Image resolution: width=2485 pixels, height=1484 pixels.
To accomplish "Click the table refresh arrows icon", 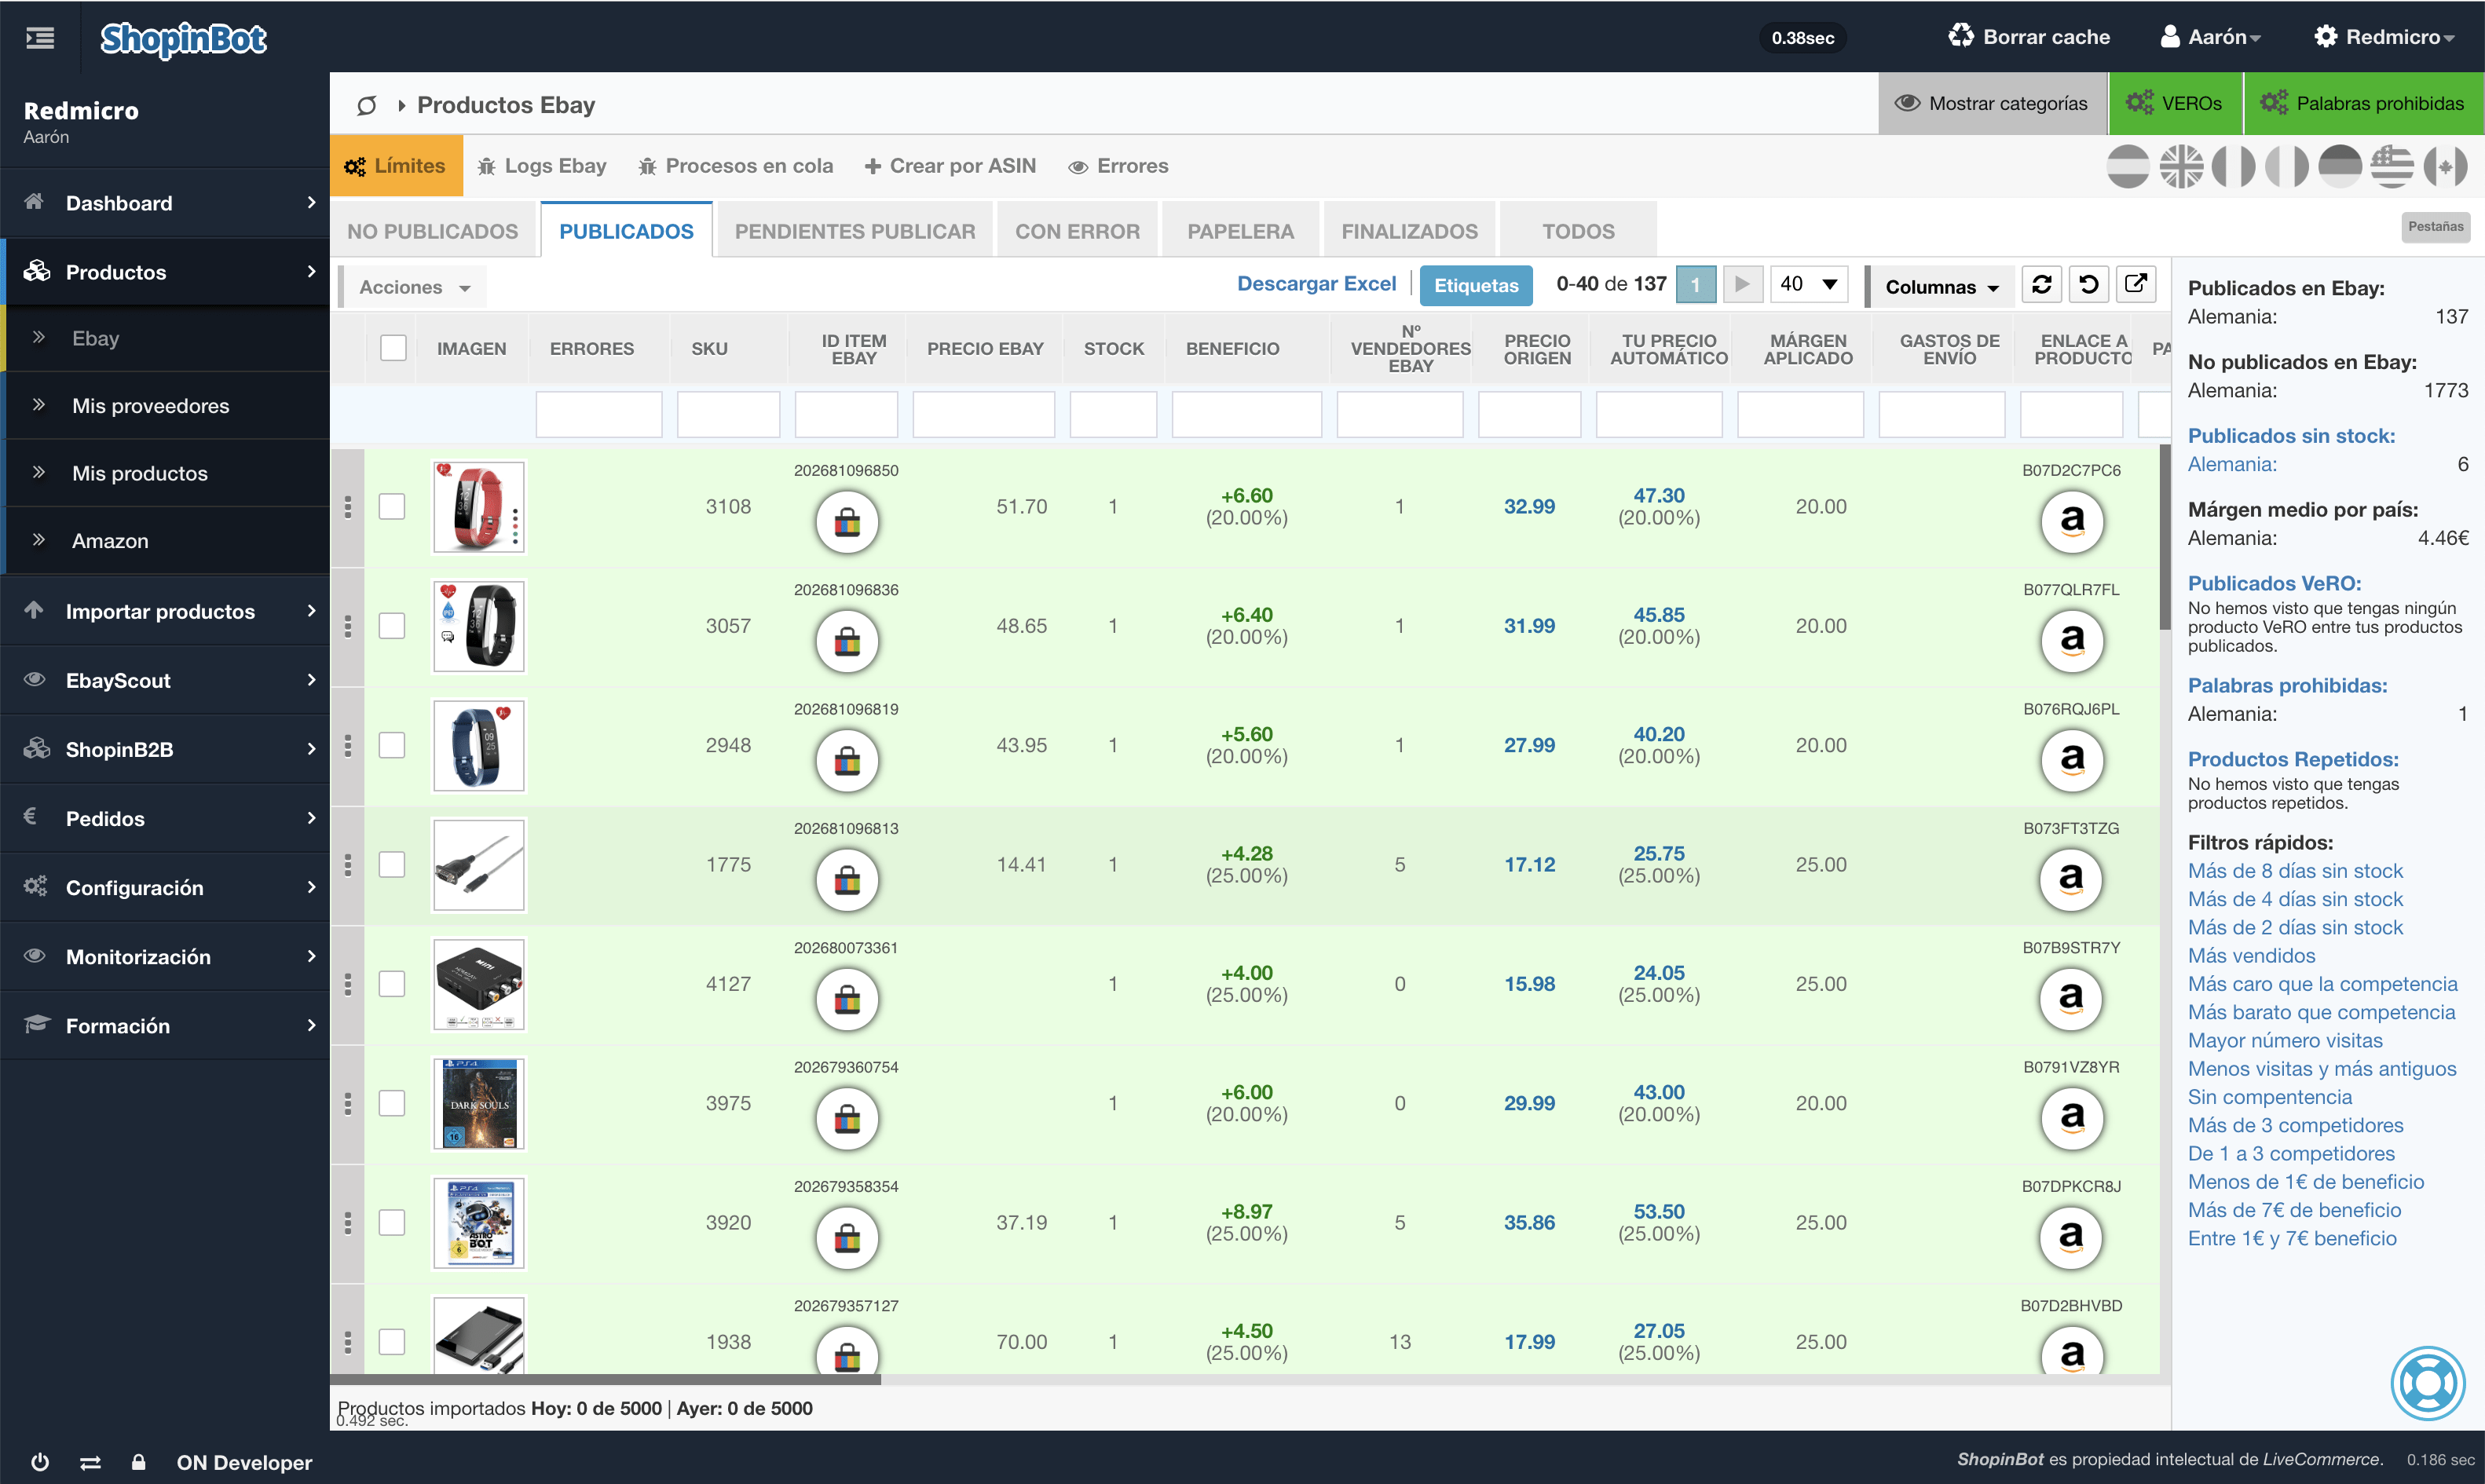I will [2042, 285].
